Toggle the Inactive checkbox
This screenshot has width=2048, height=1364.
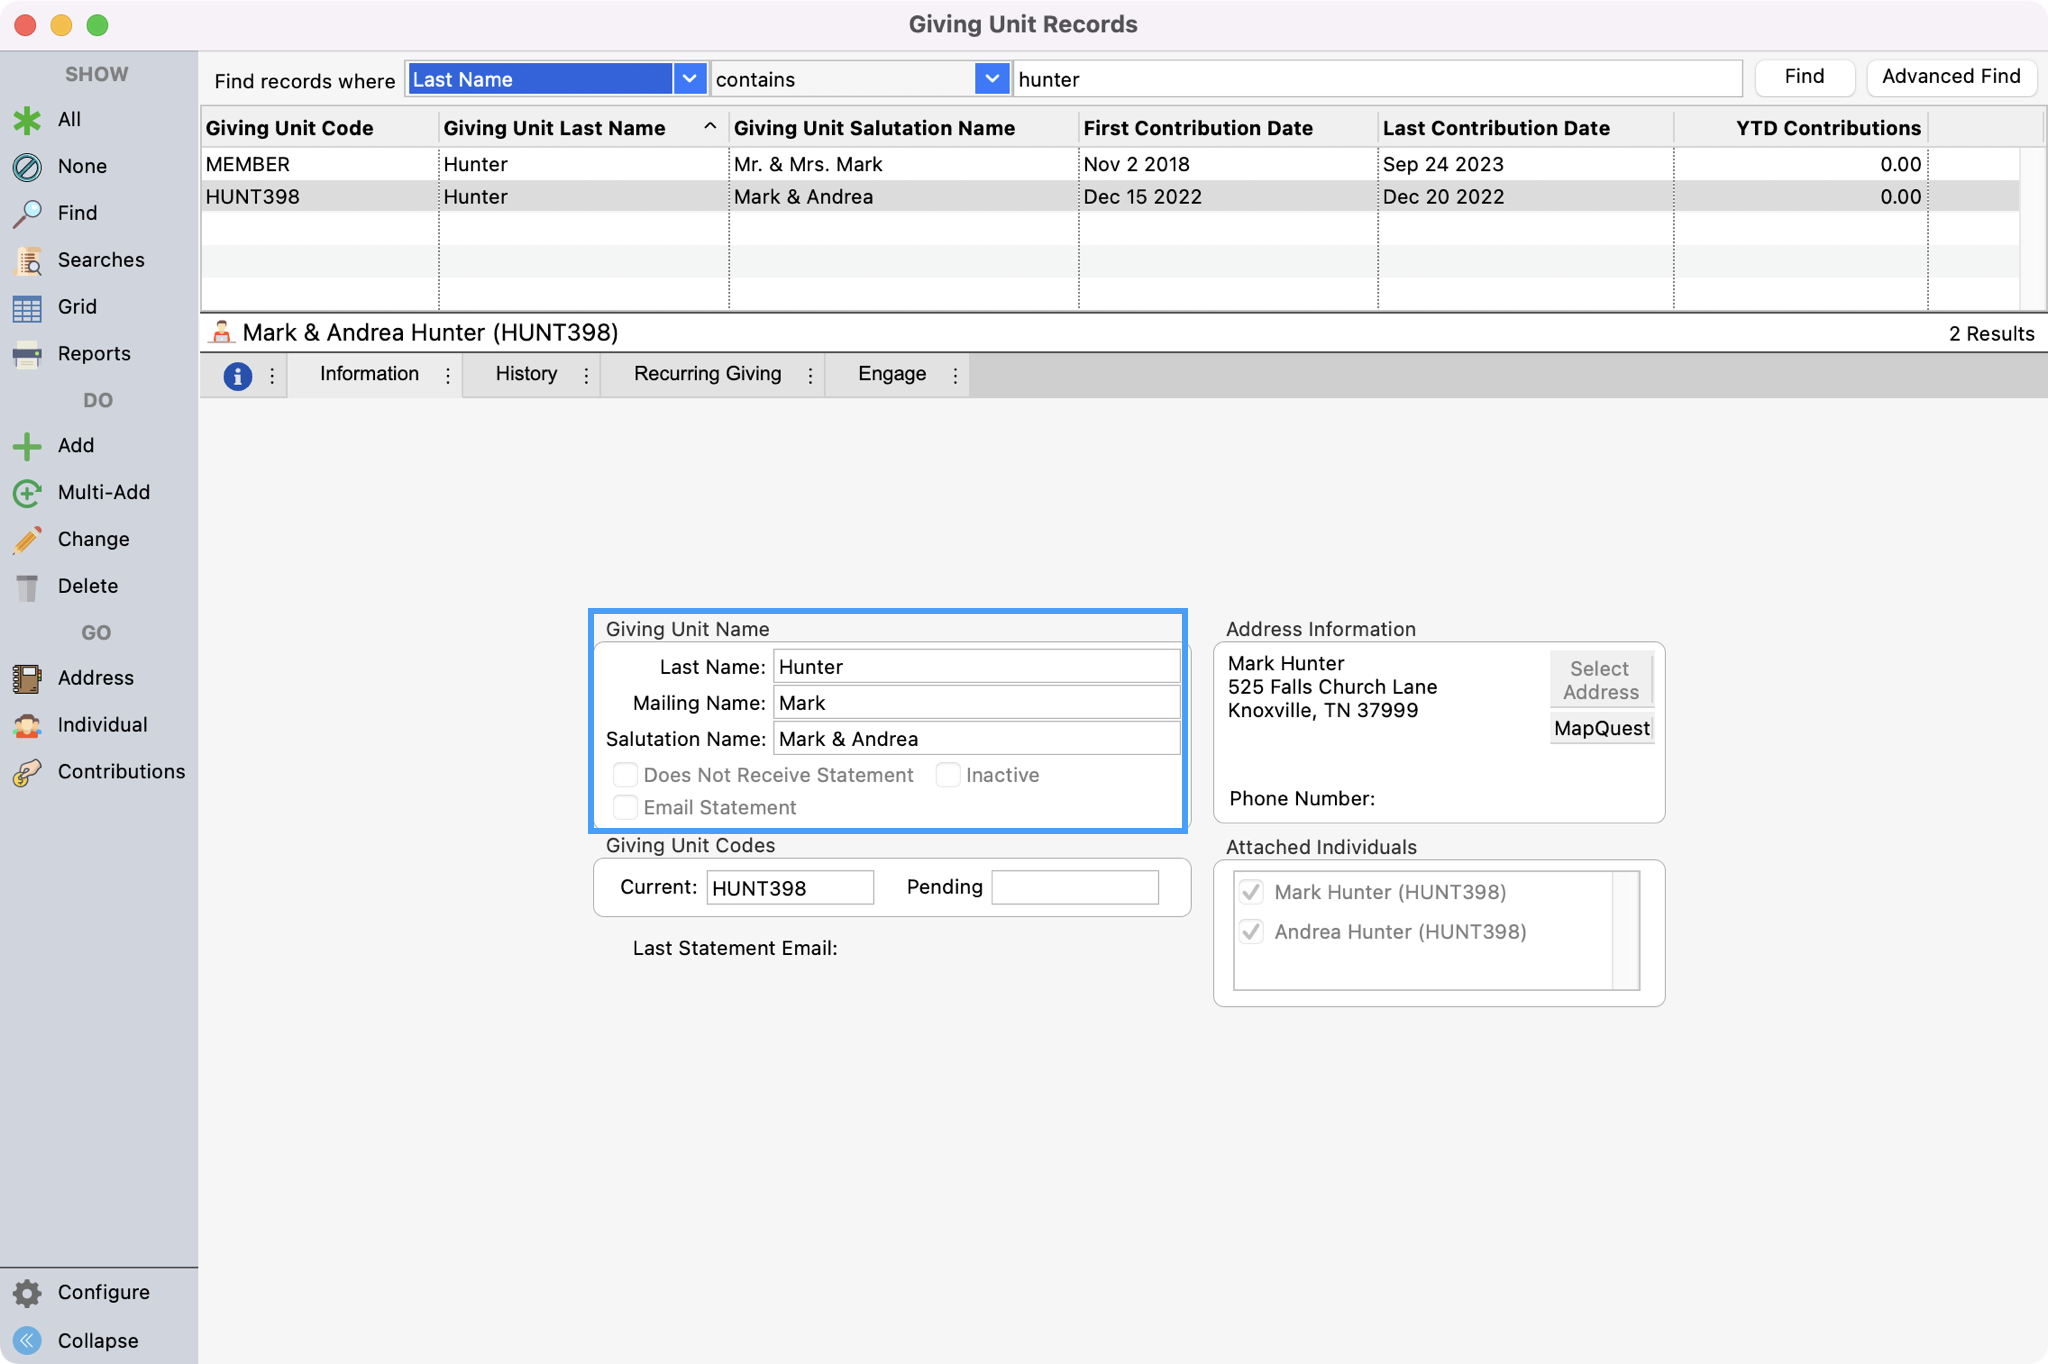[x=947, y=775]
